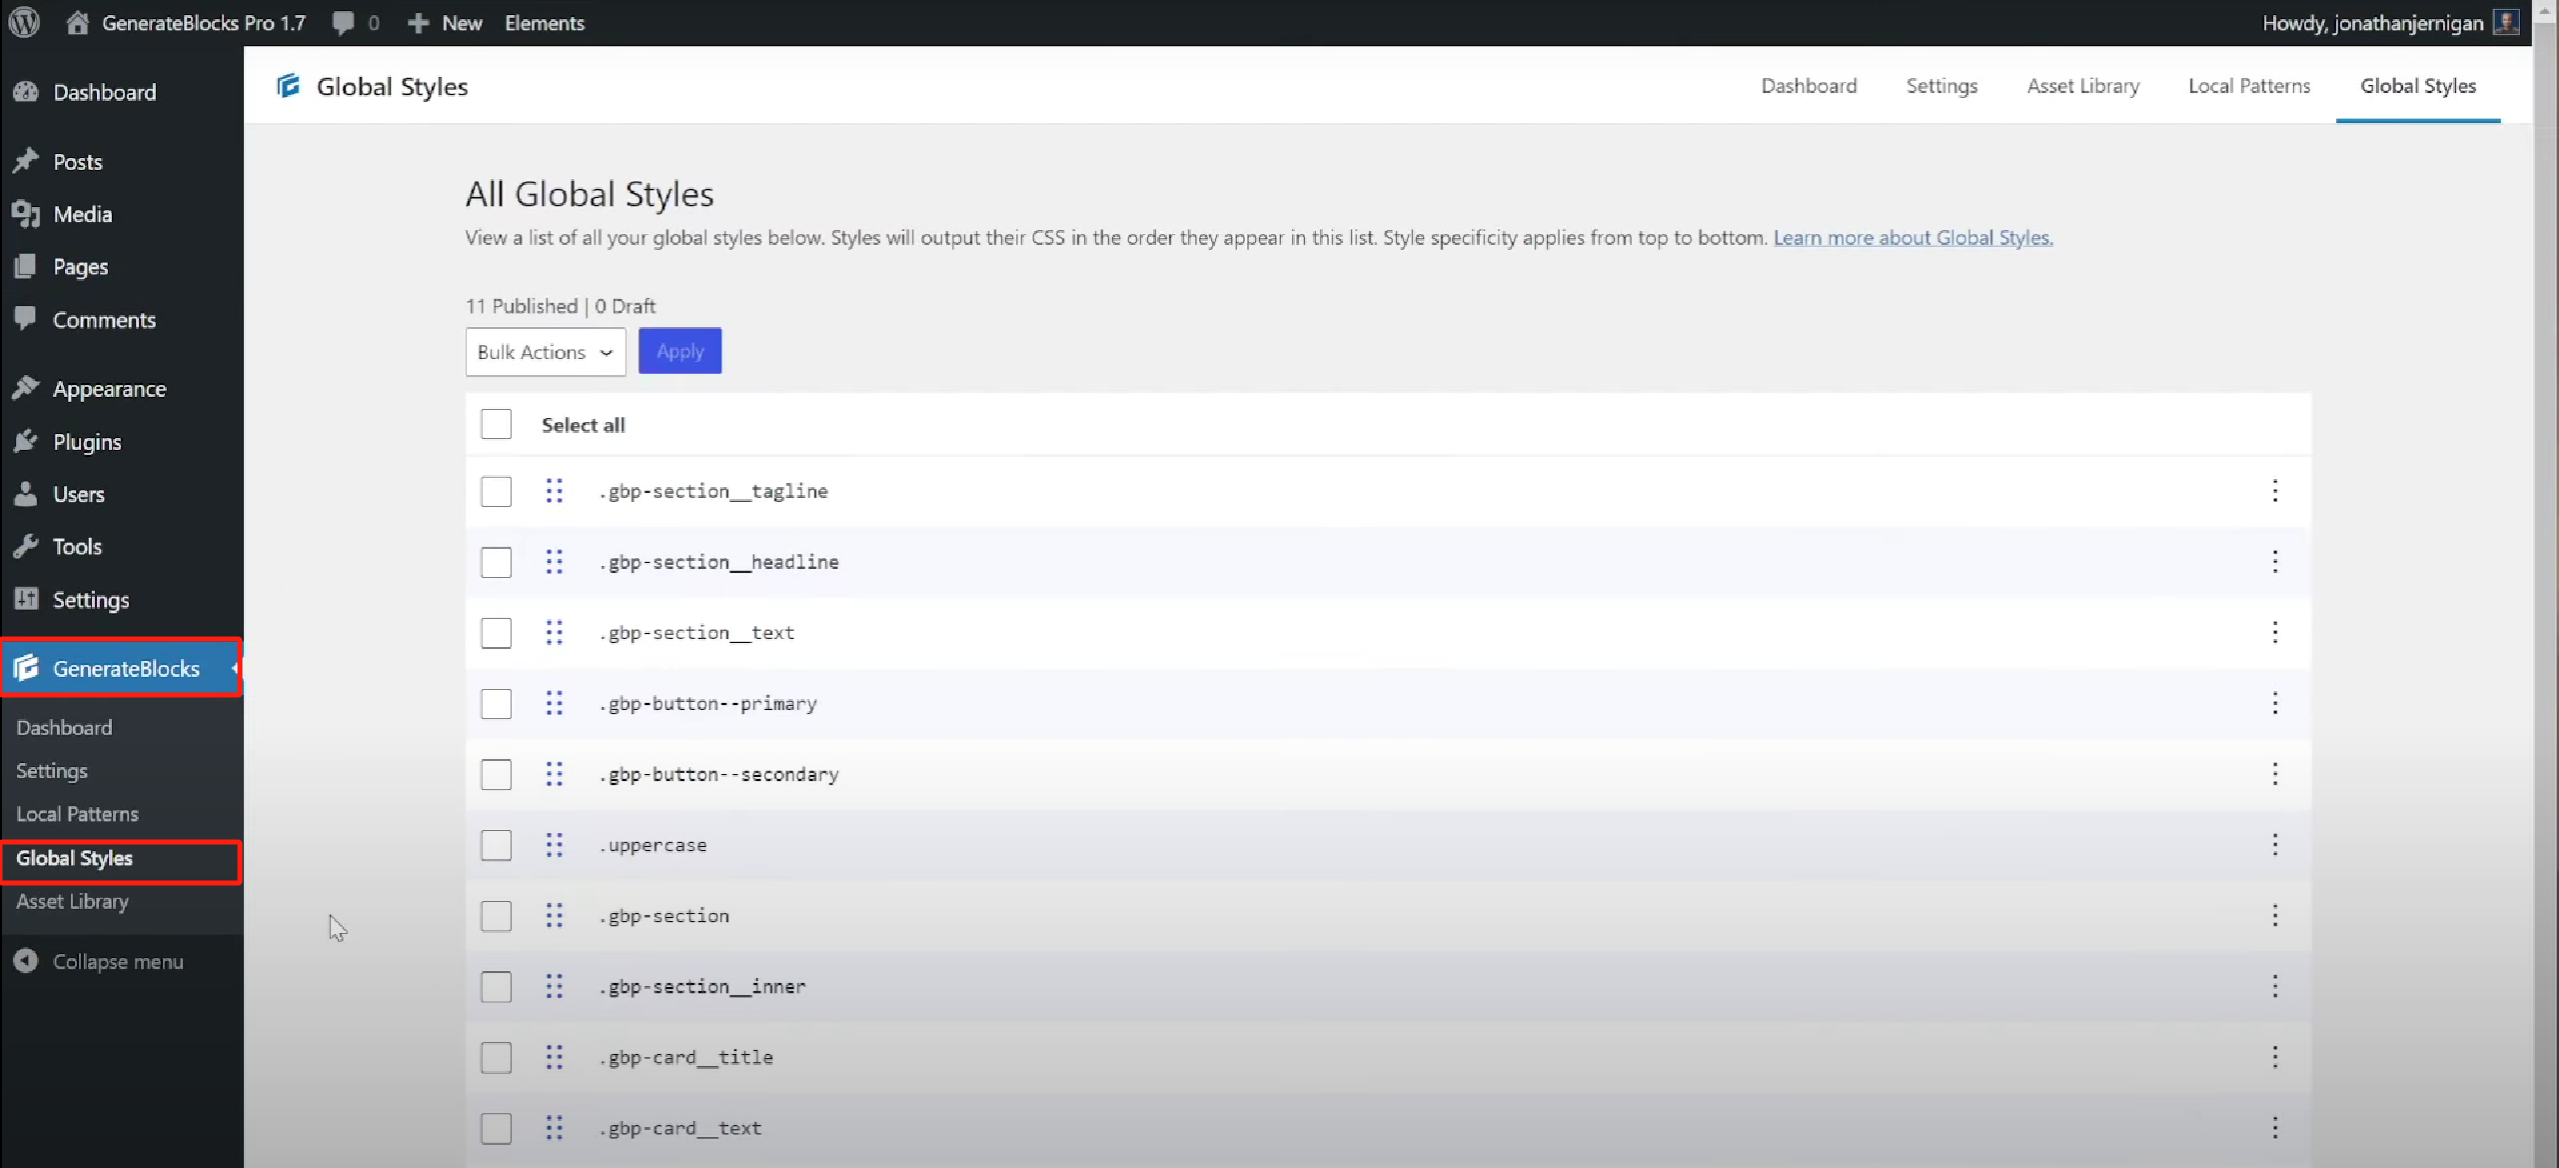Open the comments bubble icon in admin bar
Viewport: 2559px width, 1168px height.
point(343,22)
